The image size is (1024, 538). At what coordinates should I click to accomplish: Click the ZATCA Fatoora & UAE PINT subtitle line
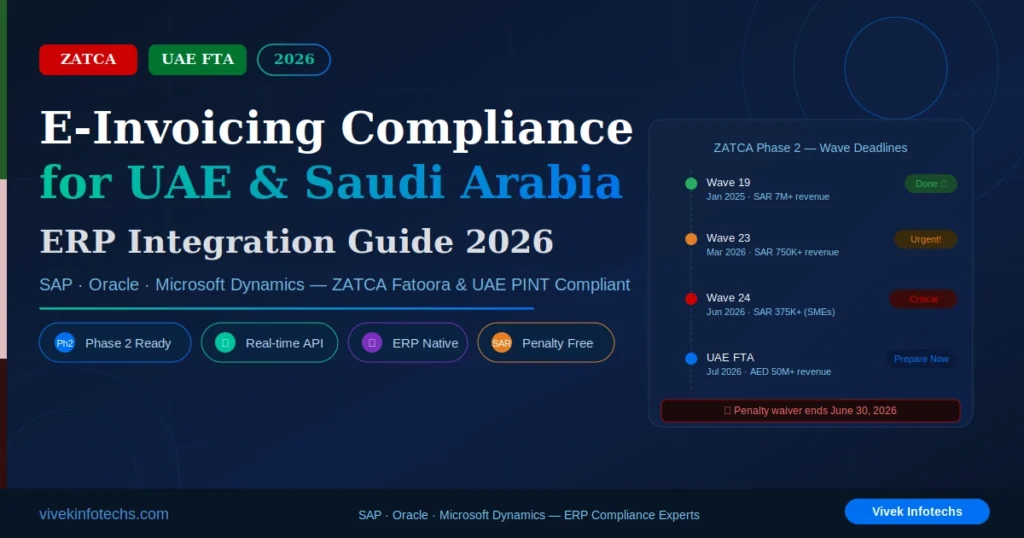pos(334,285)
